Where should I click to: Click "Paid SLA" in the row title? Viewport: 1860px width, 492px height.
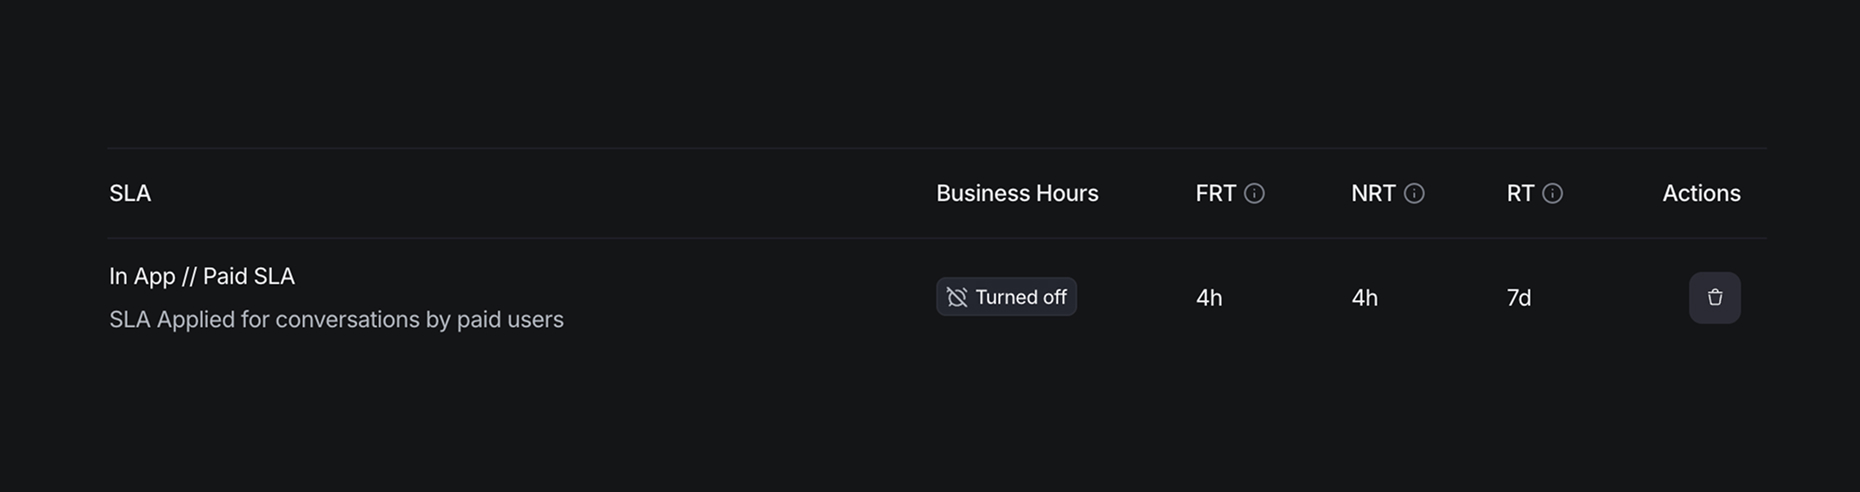click(x=249, y=276)
